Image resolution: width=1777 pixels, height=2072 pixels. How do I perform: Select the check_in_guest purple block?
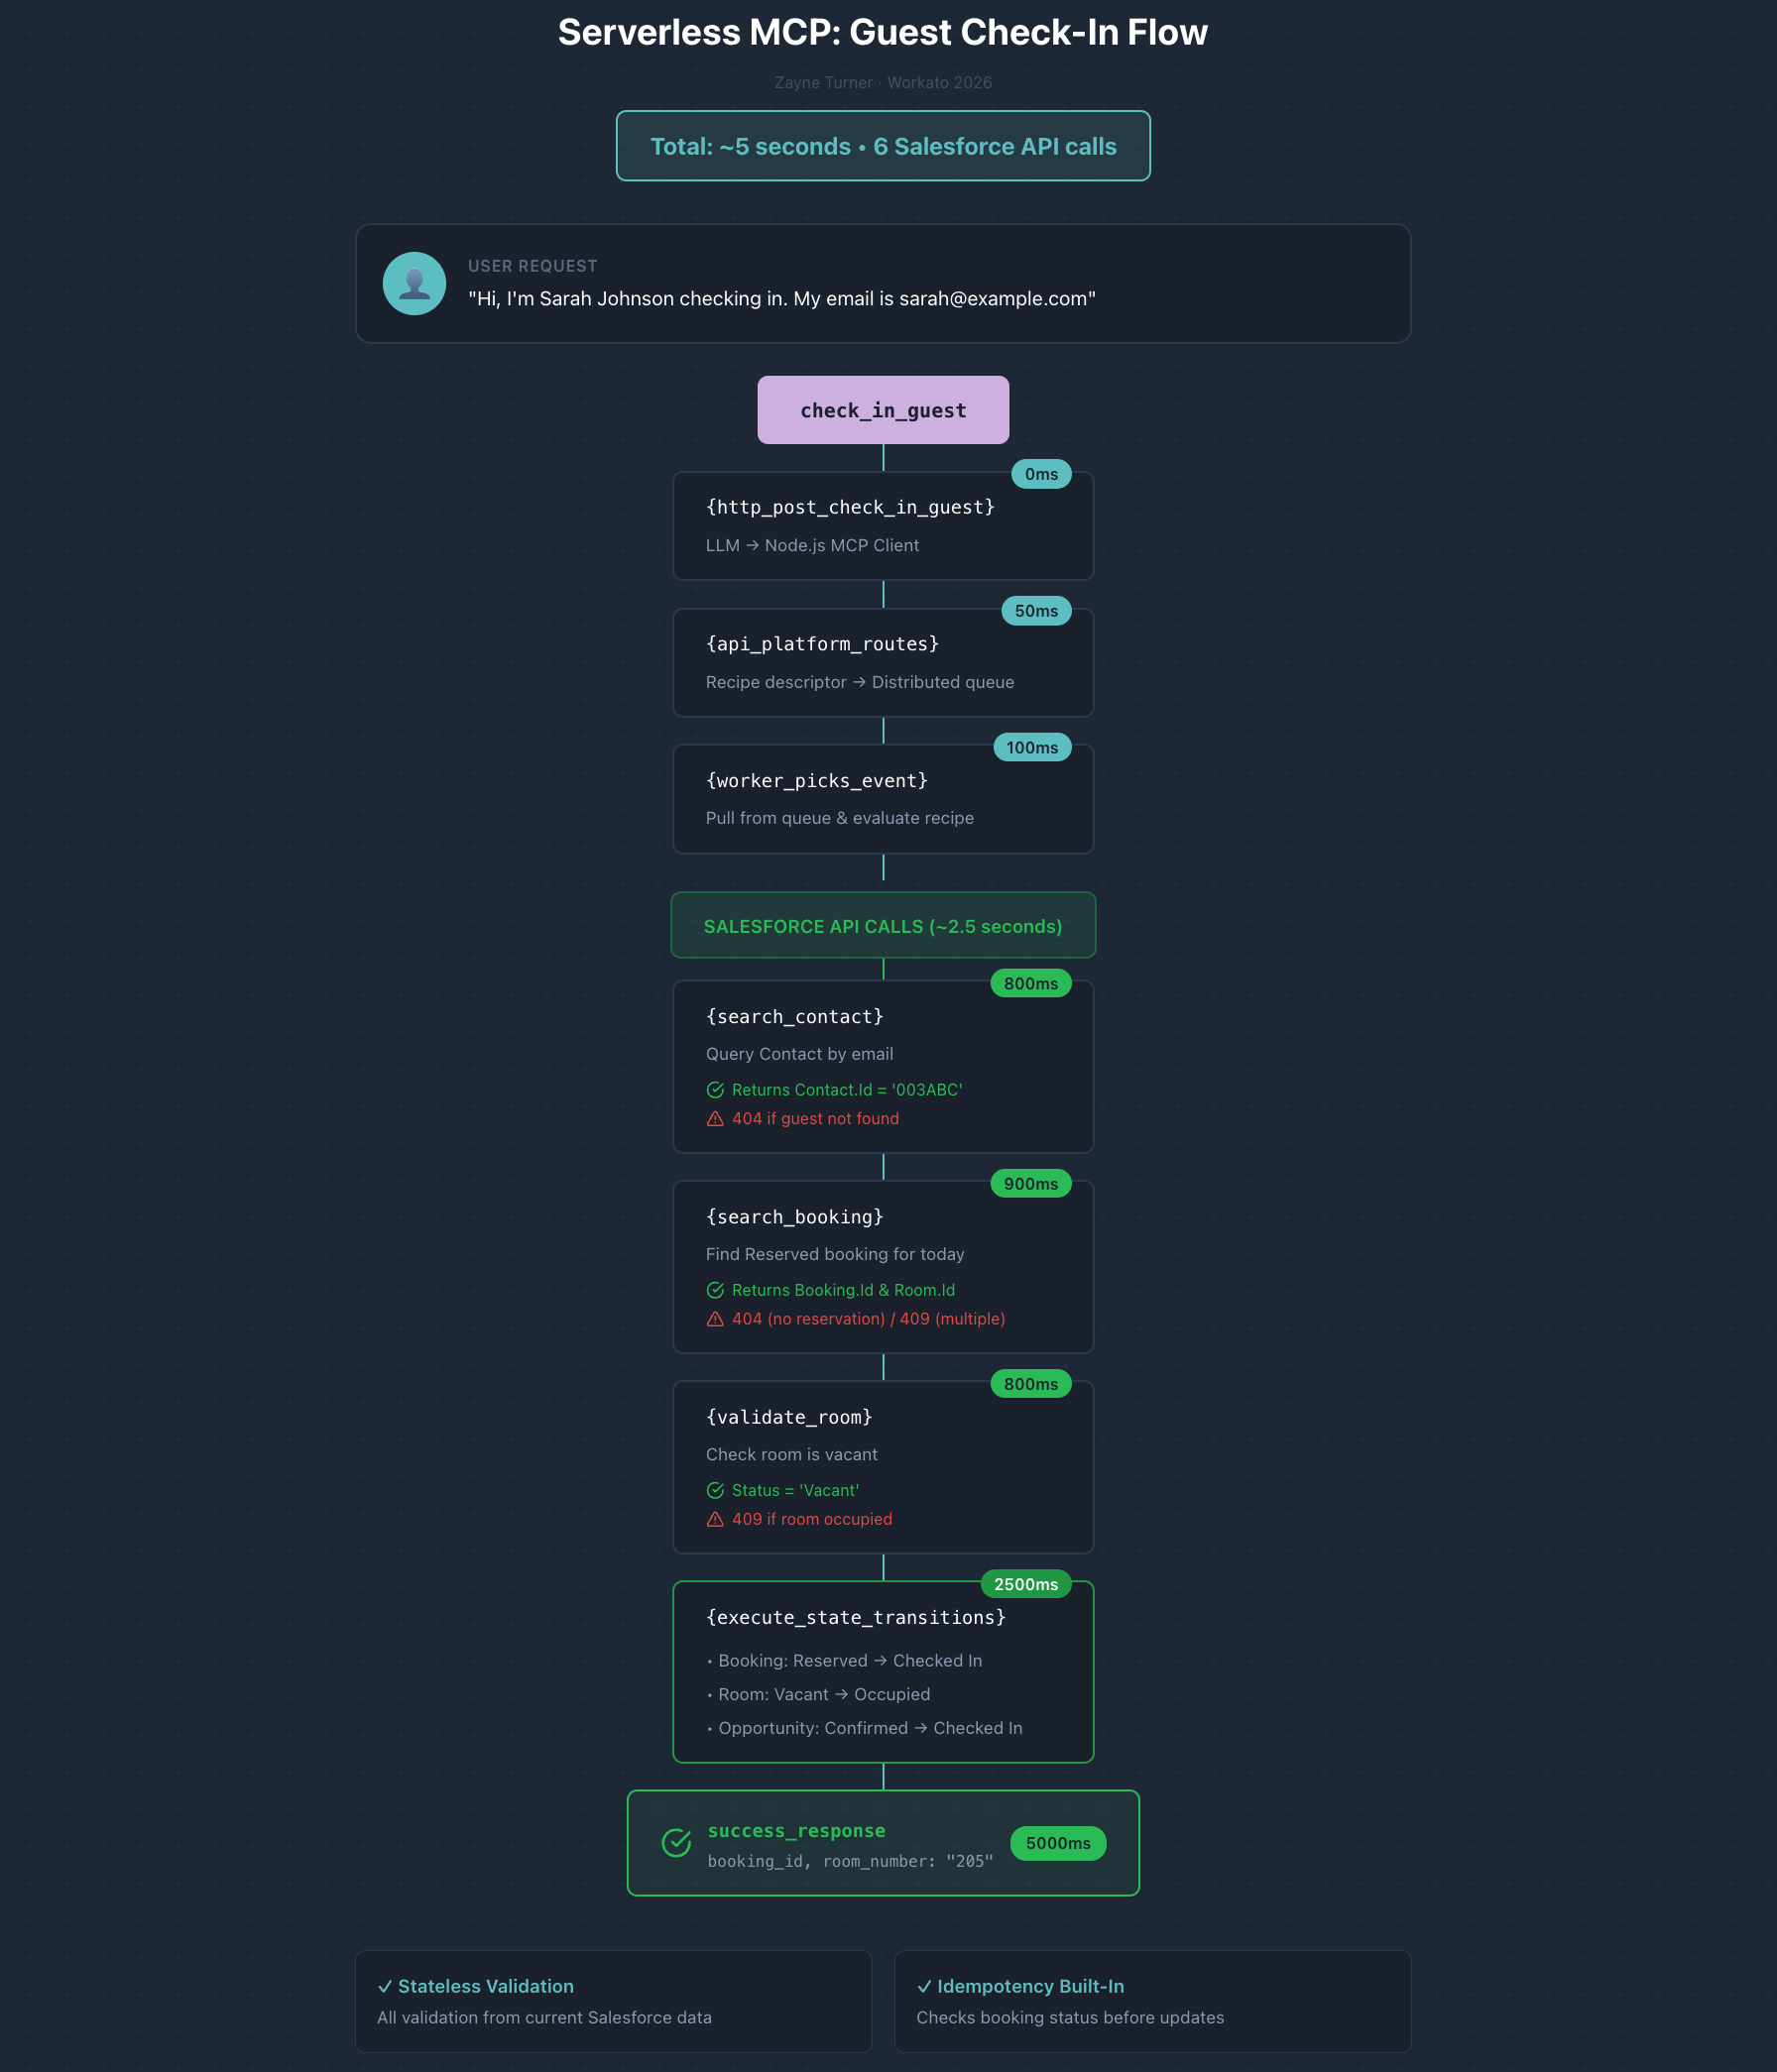pos(883,410)
